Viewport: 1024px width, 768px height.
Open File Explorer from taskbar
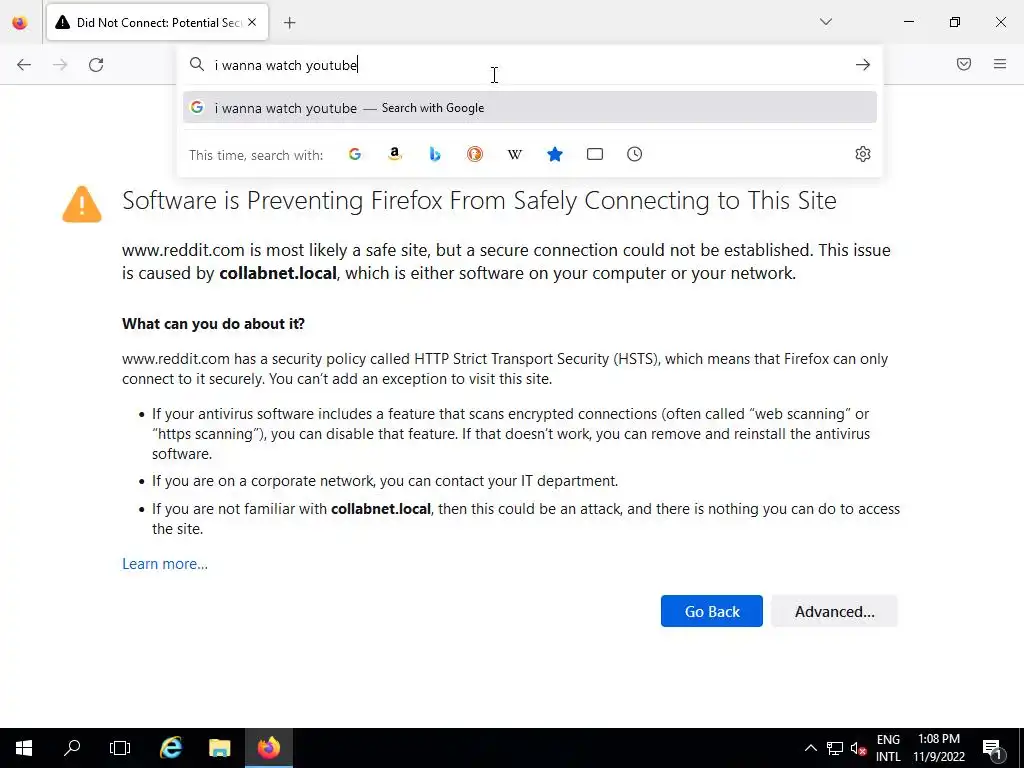point(219,748)
